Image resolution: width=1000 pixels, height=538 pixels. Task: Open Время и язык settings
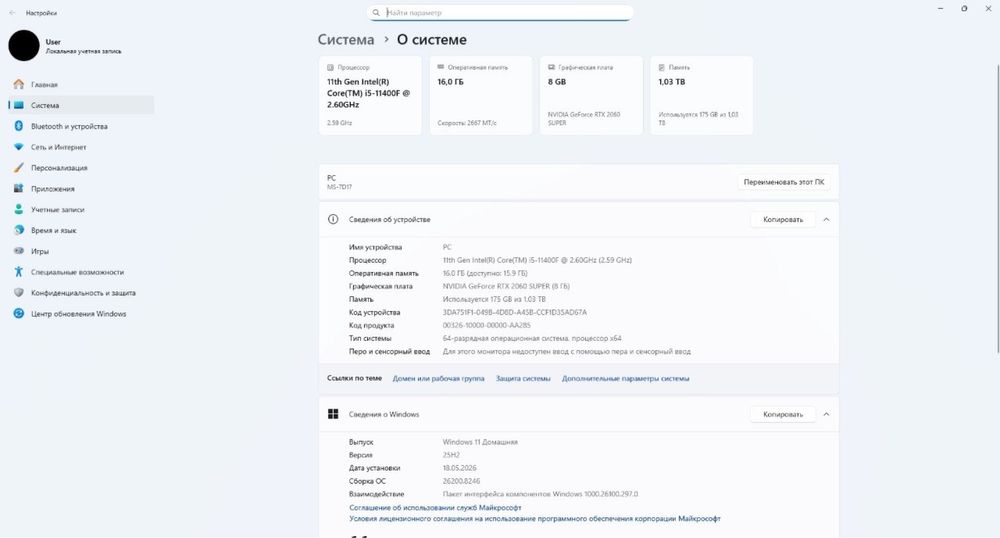pyautogui.click(x=81, y=230)
